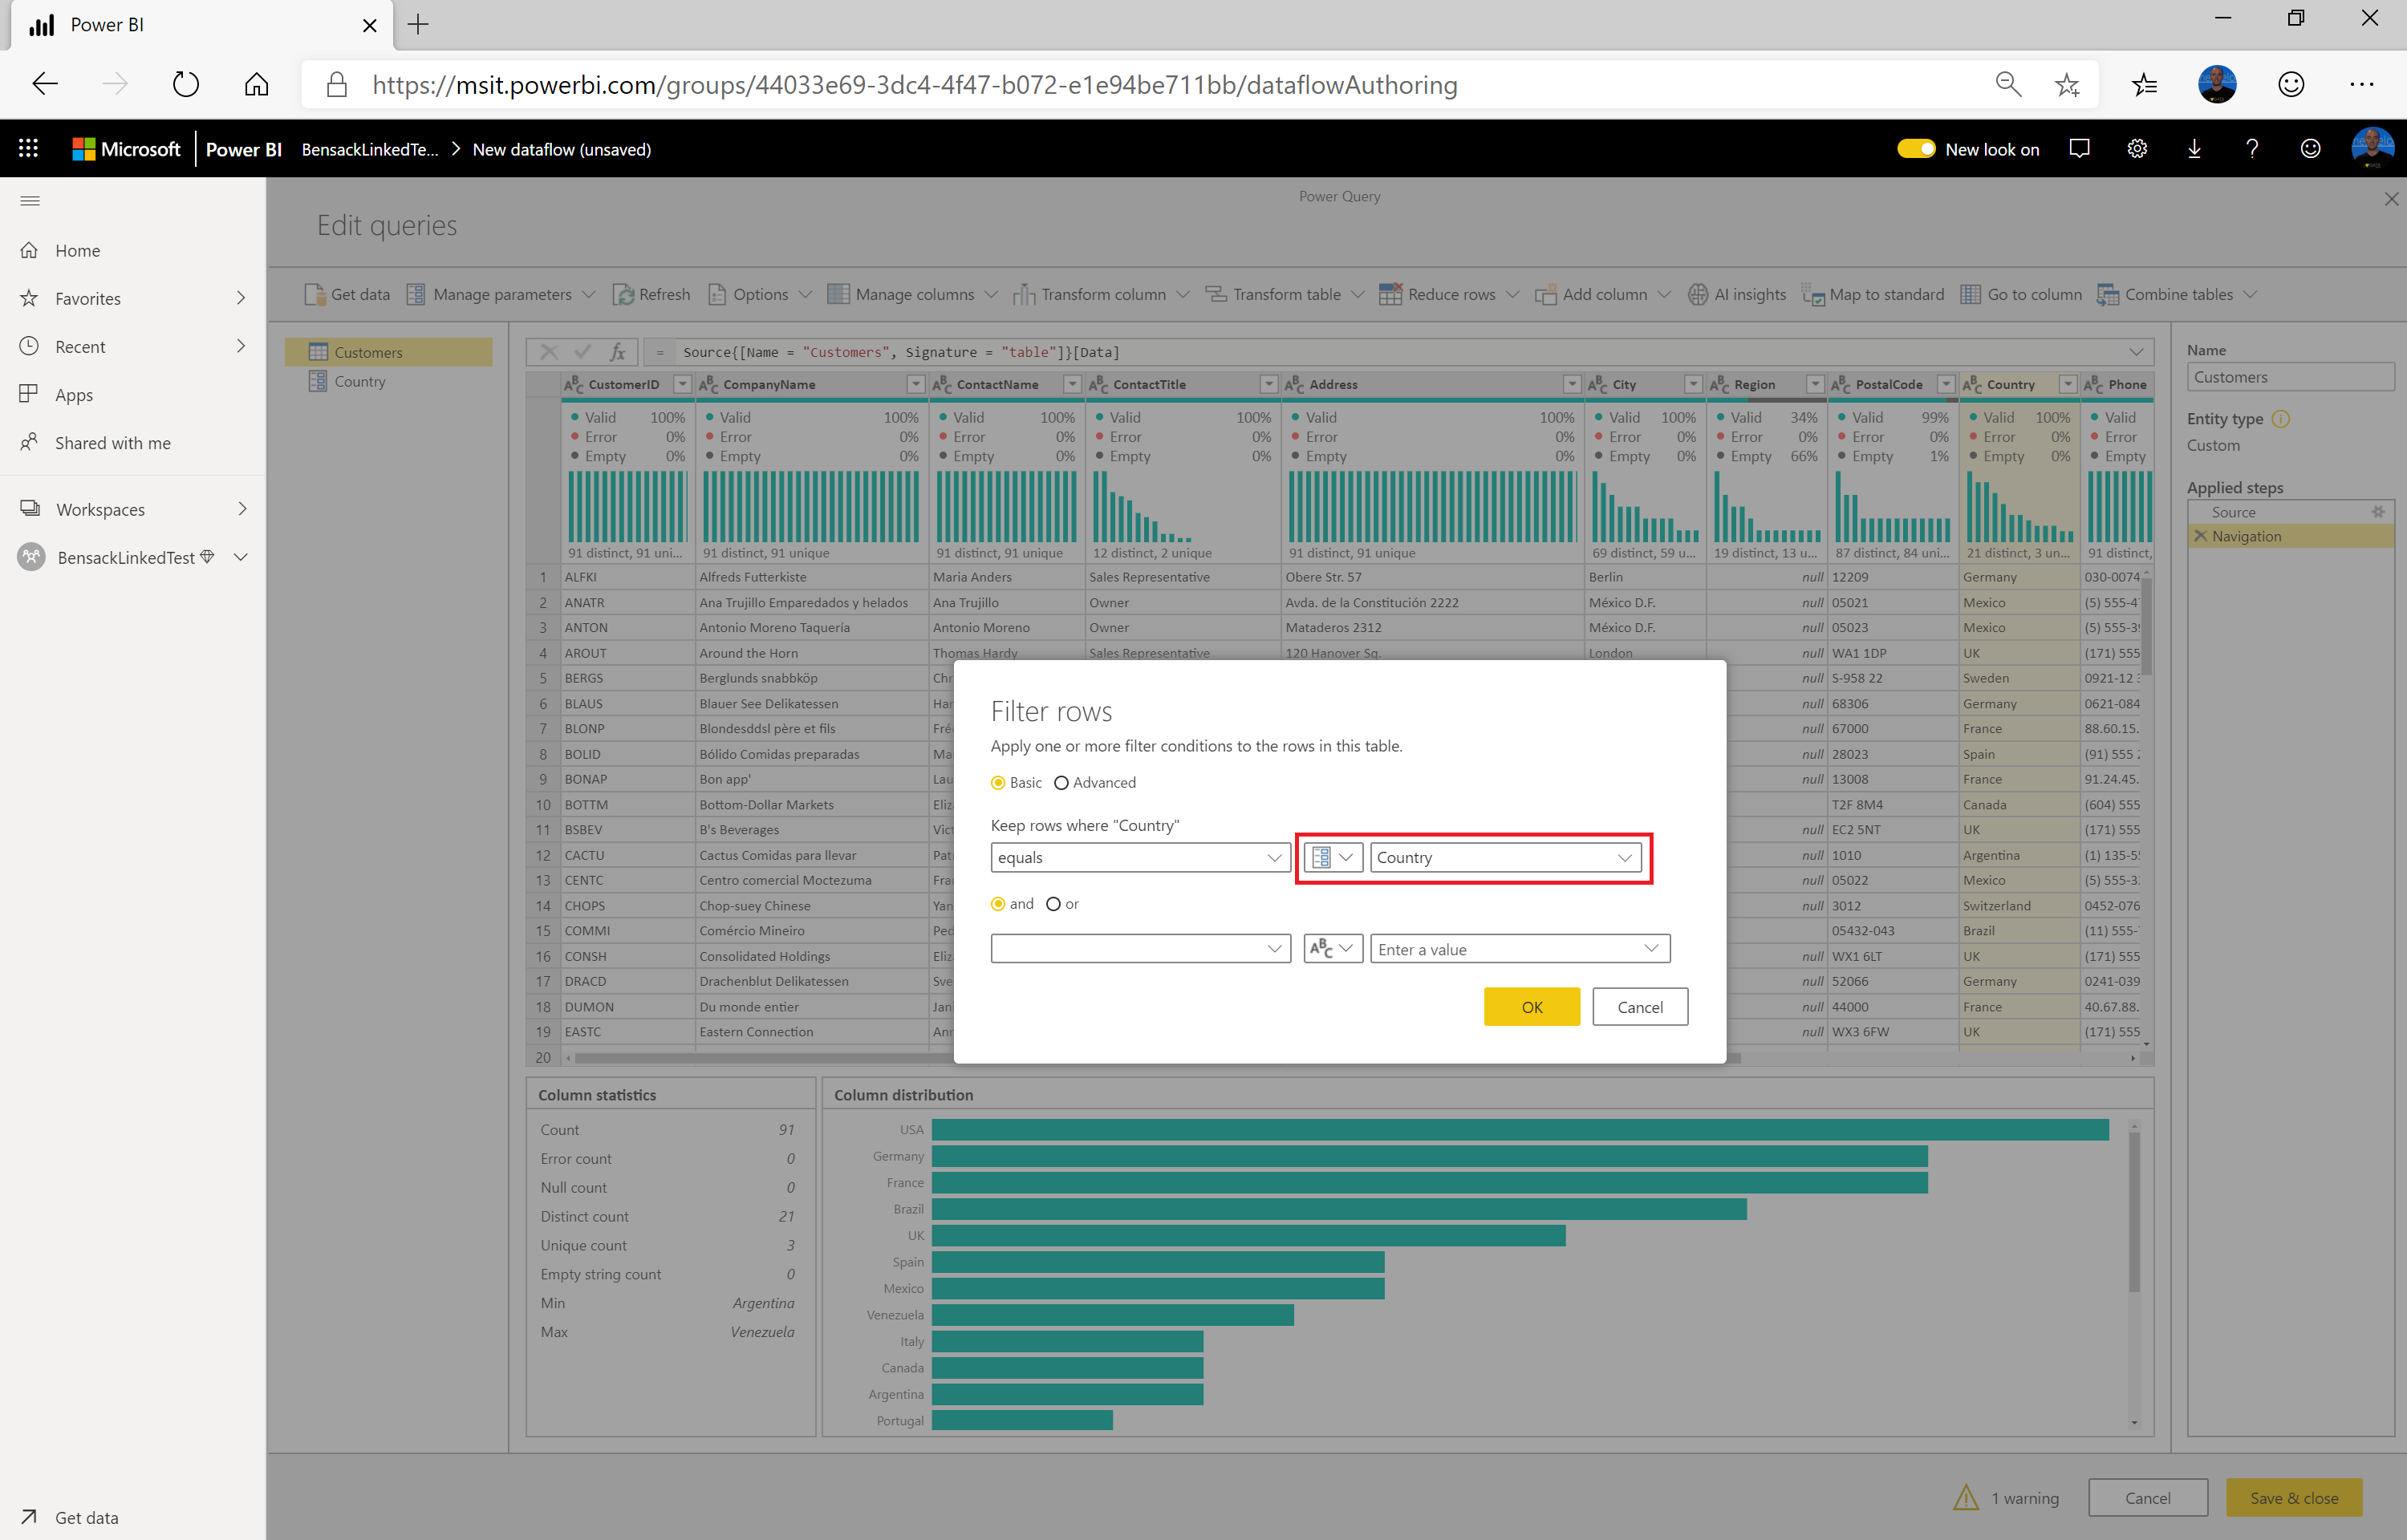The width and height of the screenshot is (2407, 1540).
Task: Click Go to column tool
Action: (x=2021, y=294)
